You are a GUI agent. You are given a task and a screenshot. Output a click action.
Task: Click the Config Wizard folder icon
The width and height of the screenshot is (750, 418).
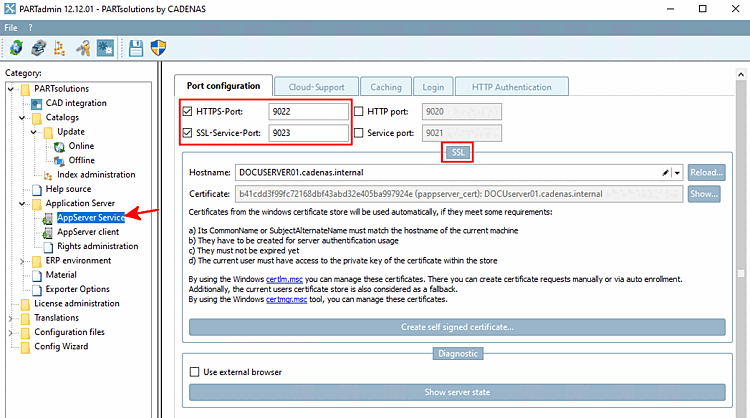pos(25,347)
